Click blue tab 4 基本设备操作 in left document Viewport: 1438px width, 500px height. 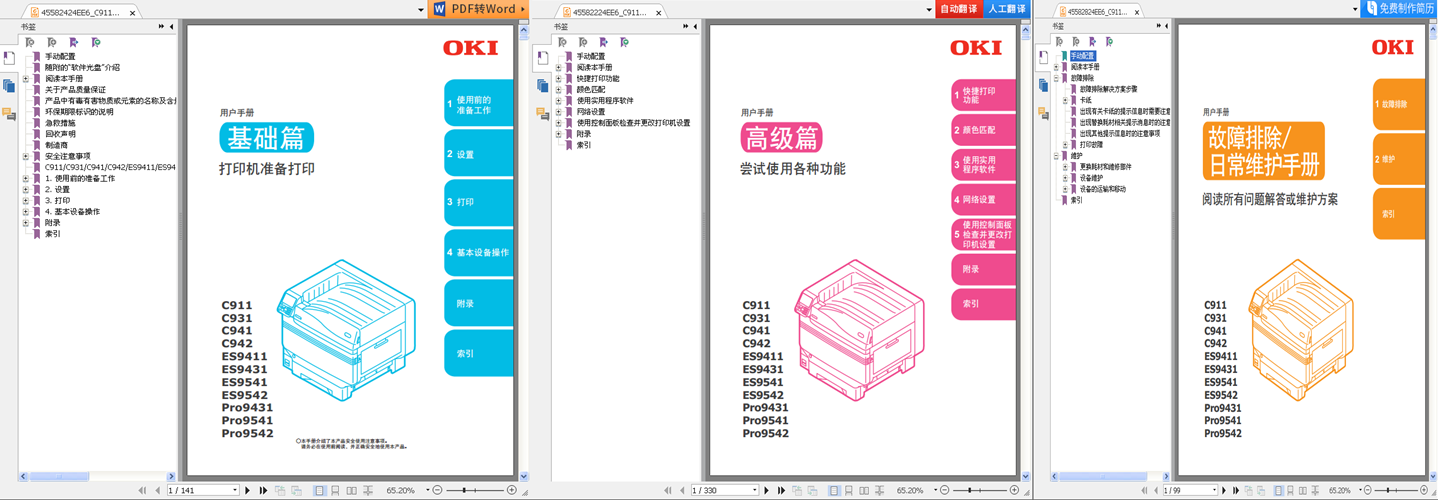[479, 253]
